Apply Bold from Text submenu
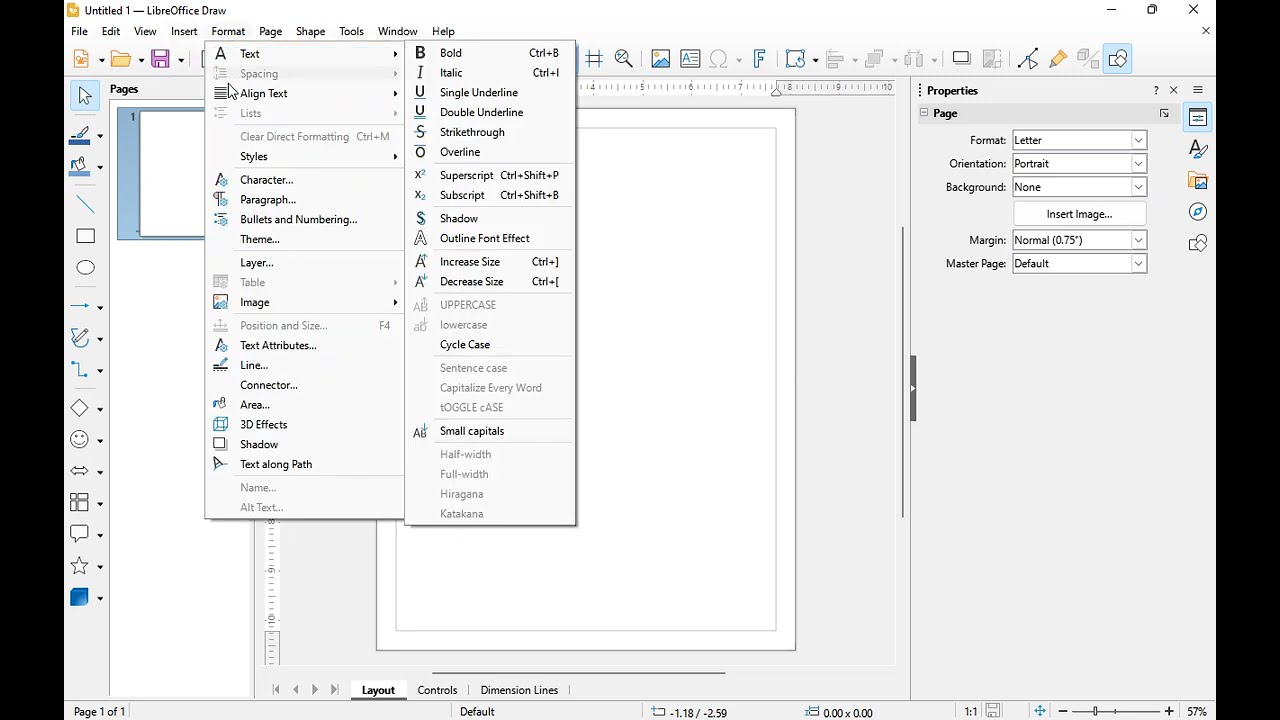Screen dimensions: 1280x720 point(490,53)
